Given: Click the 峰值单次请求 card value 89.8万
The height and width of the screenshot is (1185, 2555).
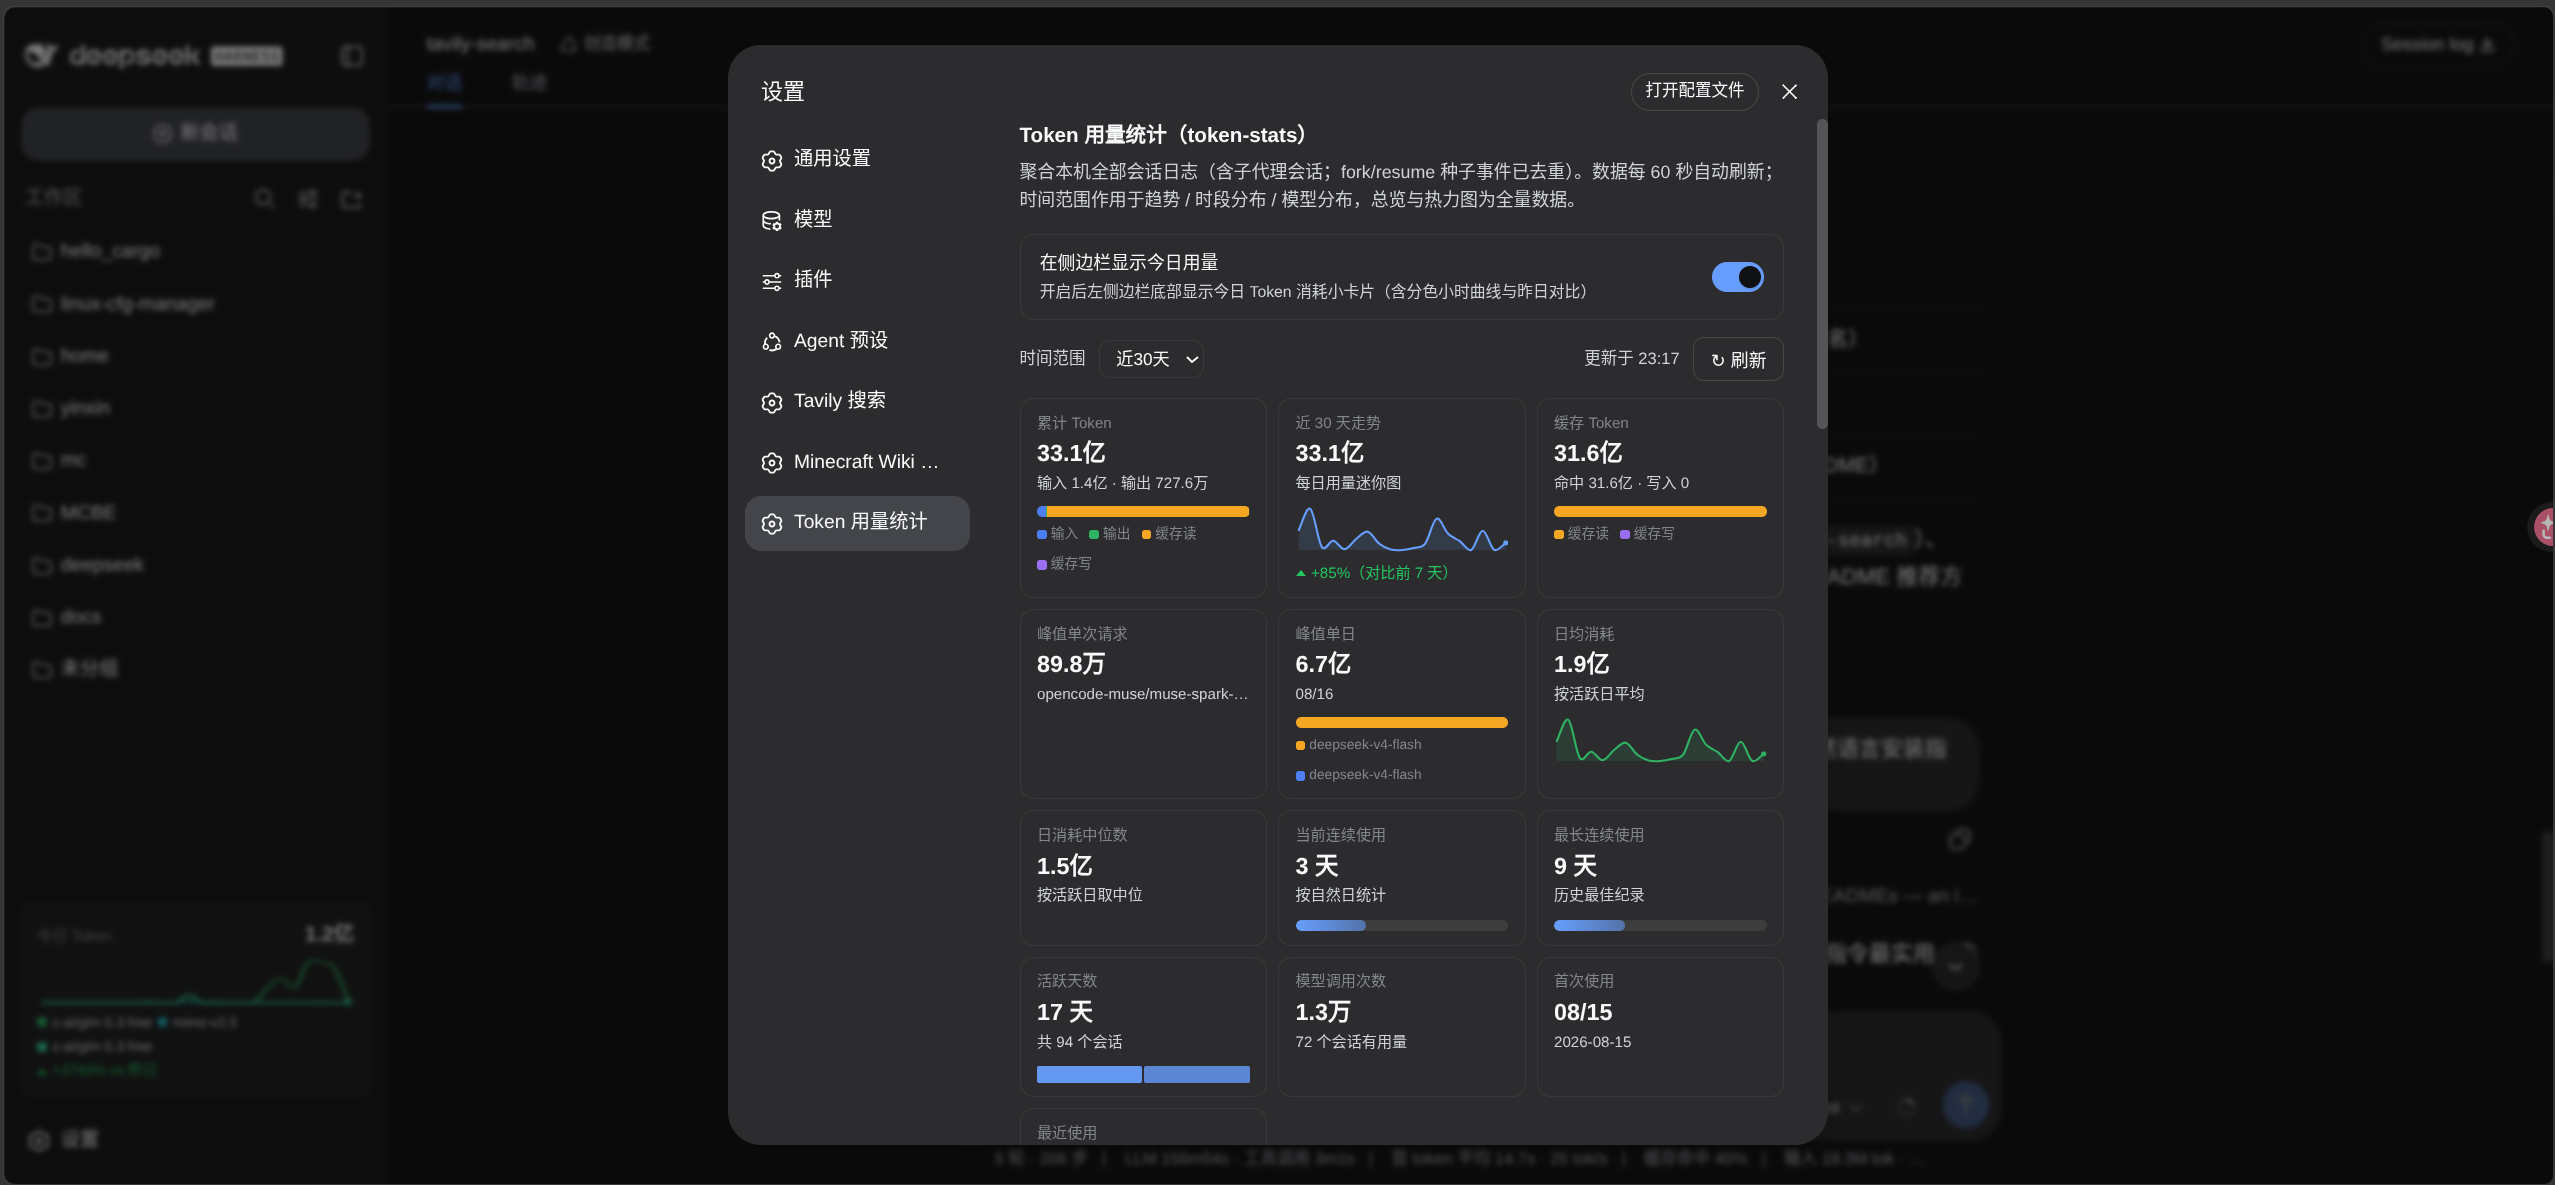Looking at the screenshot, I should (x=1071, y=665).
